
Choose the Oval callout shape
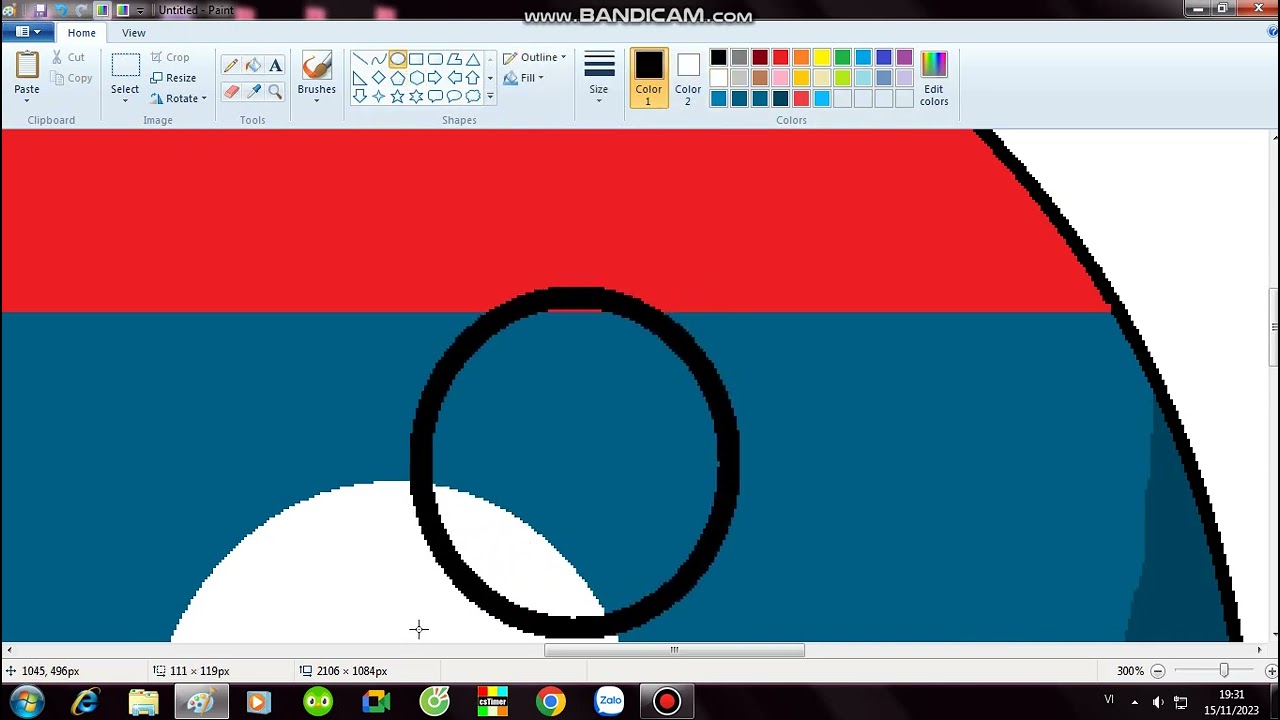[x=454, y=97]
